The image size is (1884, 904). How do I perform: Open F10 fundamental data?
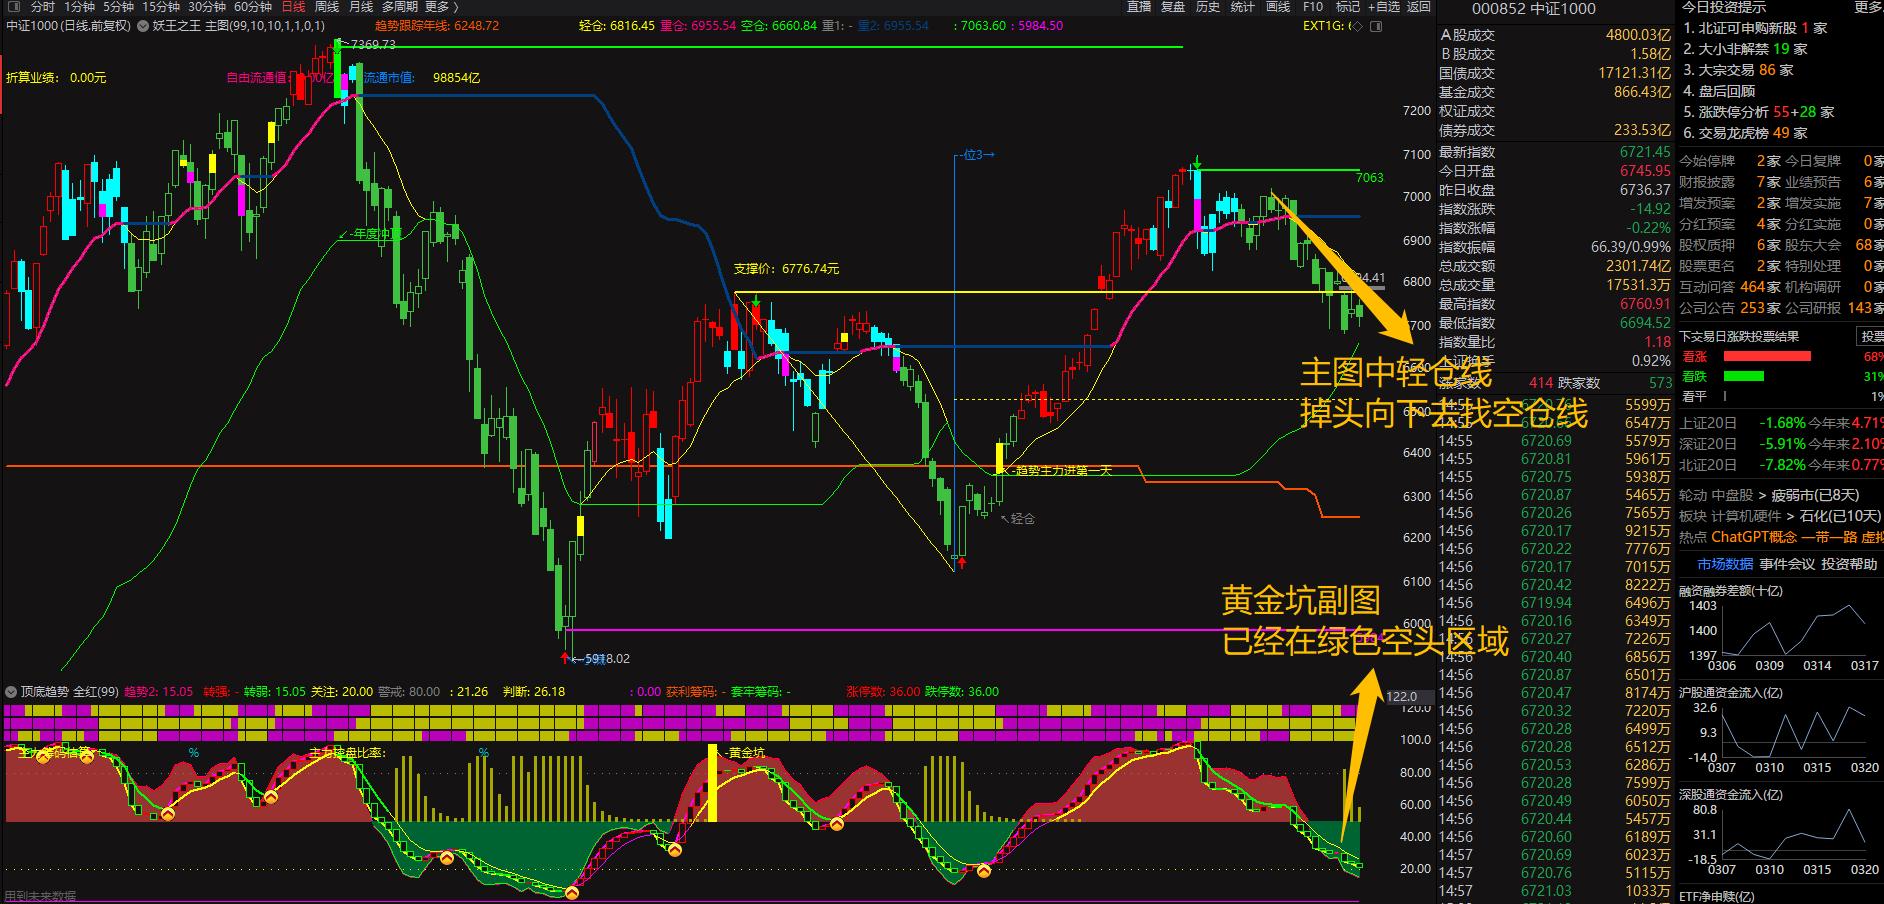1313,7
